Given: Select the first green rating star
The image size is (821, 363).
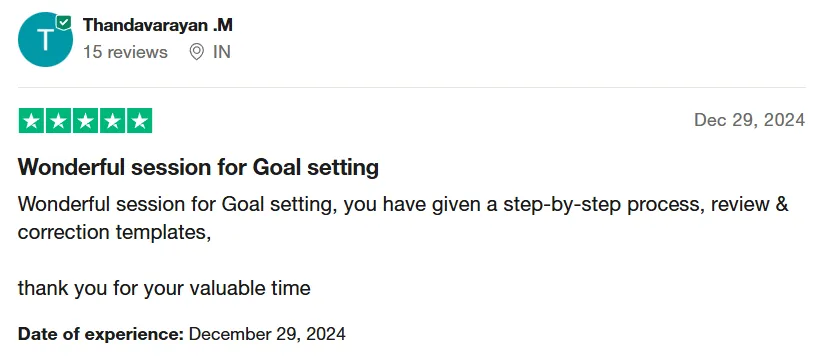Looking at the screenshot, I should click(x=32, y=120).
